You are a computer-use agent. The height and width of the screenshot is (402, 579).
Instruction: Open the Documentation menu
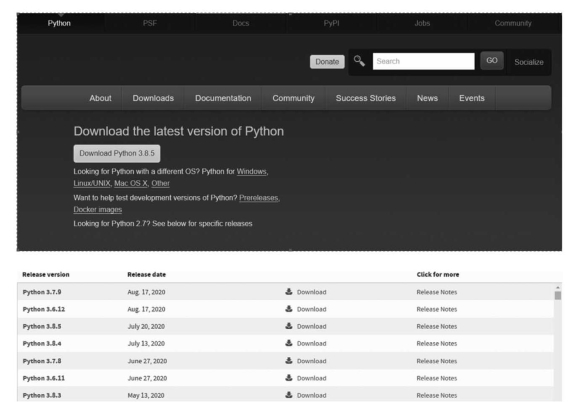tap(223, 98)
